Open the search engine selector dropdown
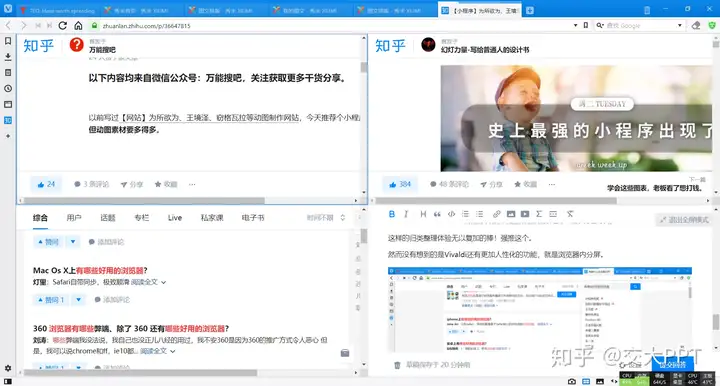 pyautogui.click(x=600, y=26)
